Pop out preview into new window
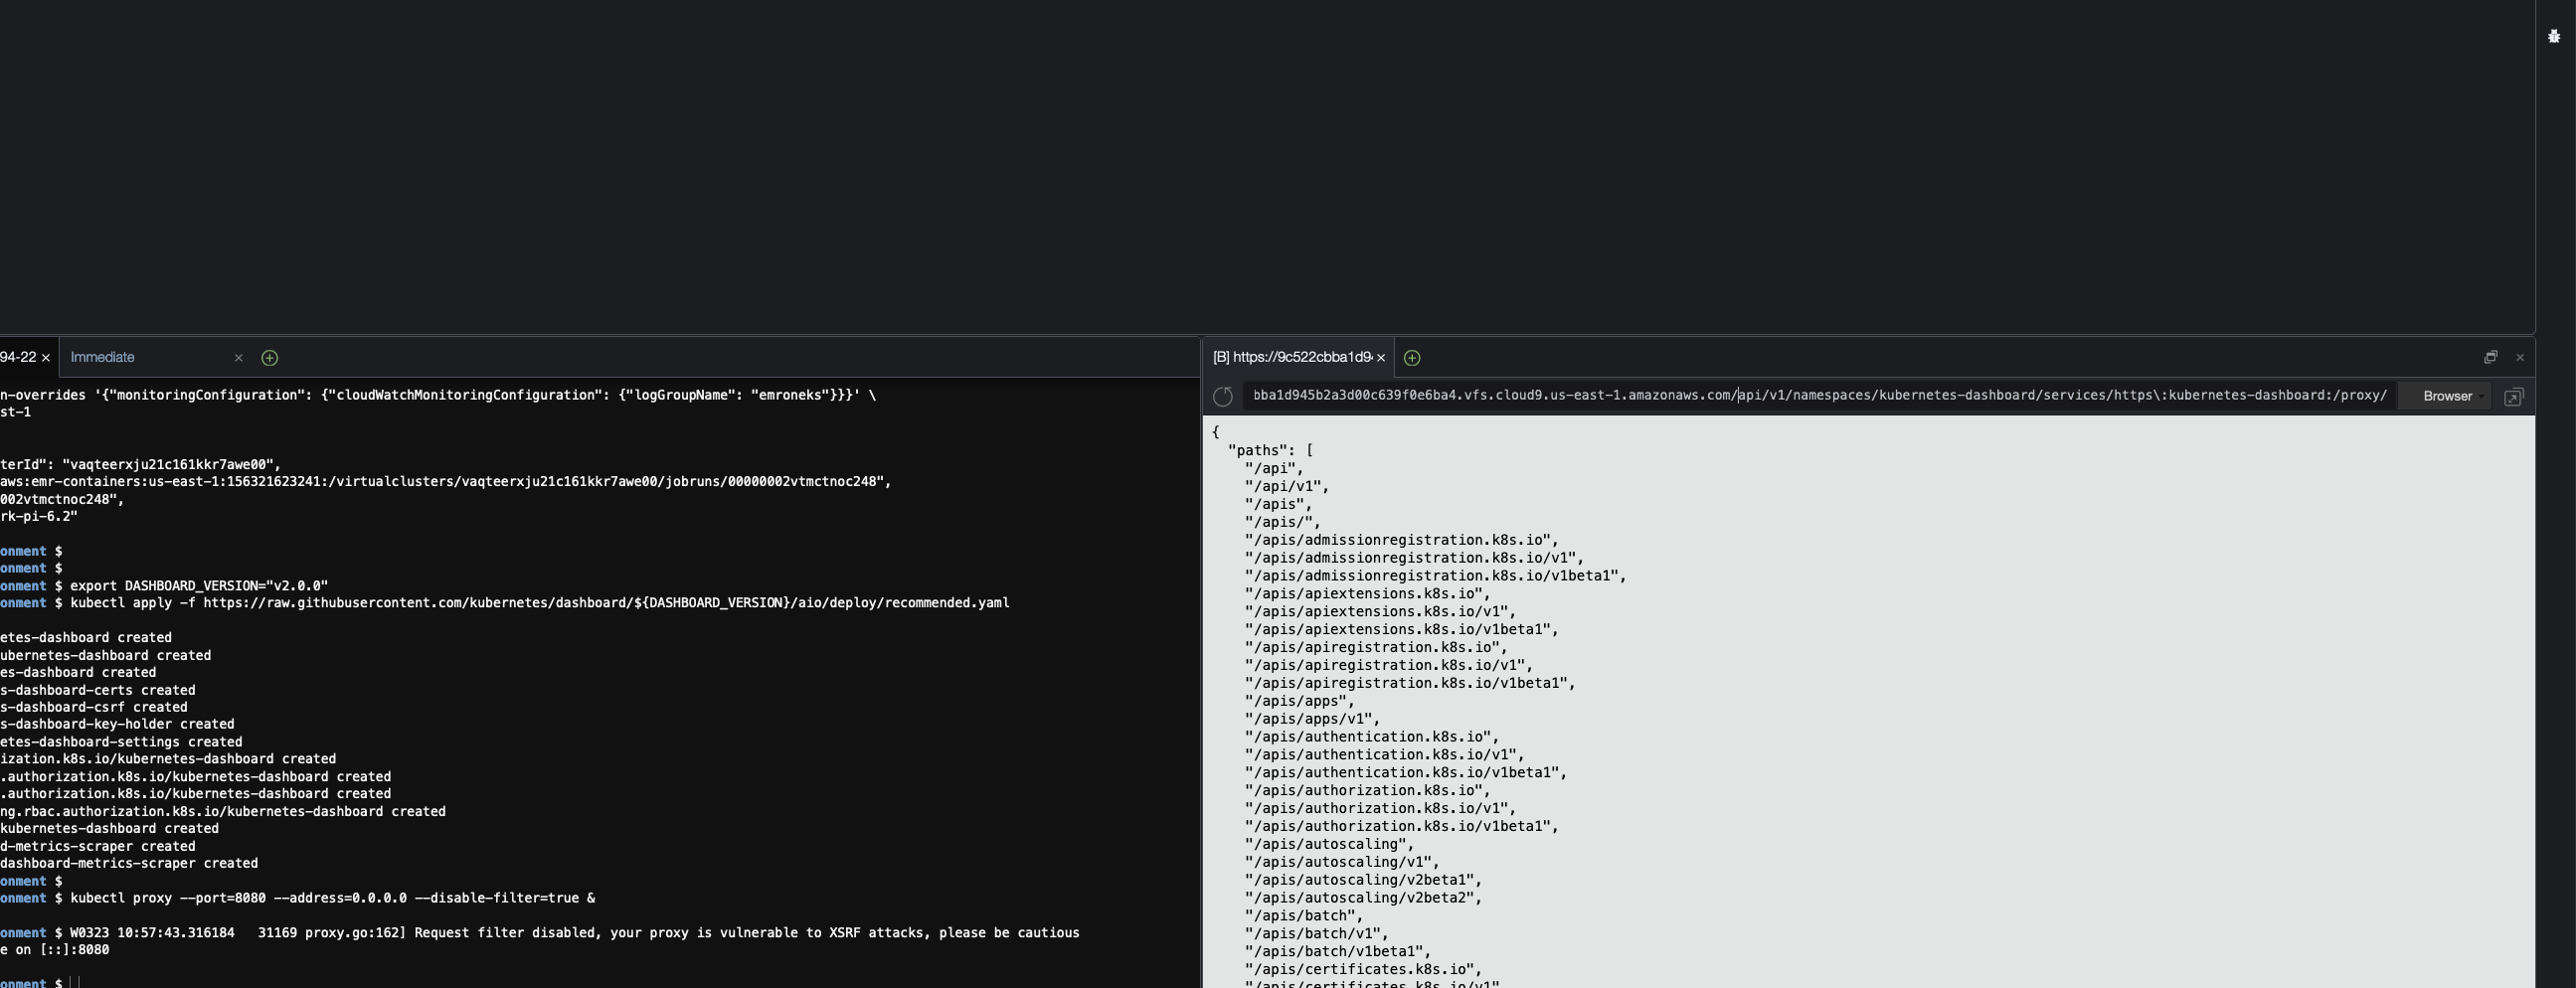 tap(2513, 397)
